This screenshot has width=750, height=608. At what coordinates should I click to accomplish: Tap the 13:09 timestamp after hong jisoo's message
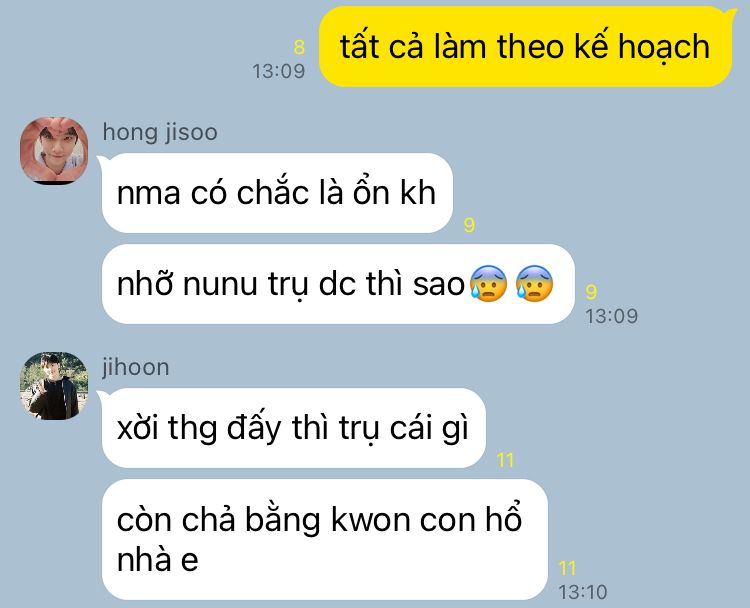612,316
